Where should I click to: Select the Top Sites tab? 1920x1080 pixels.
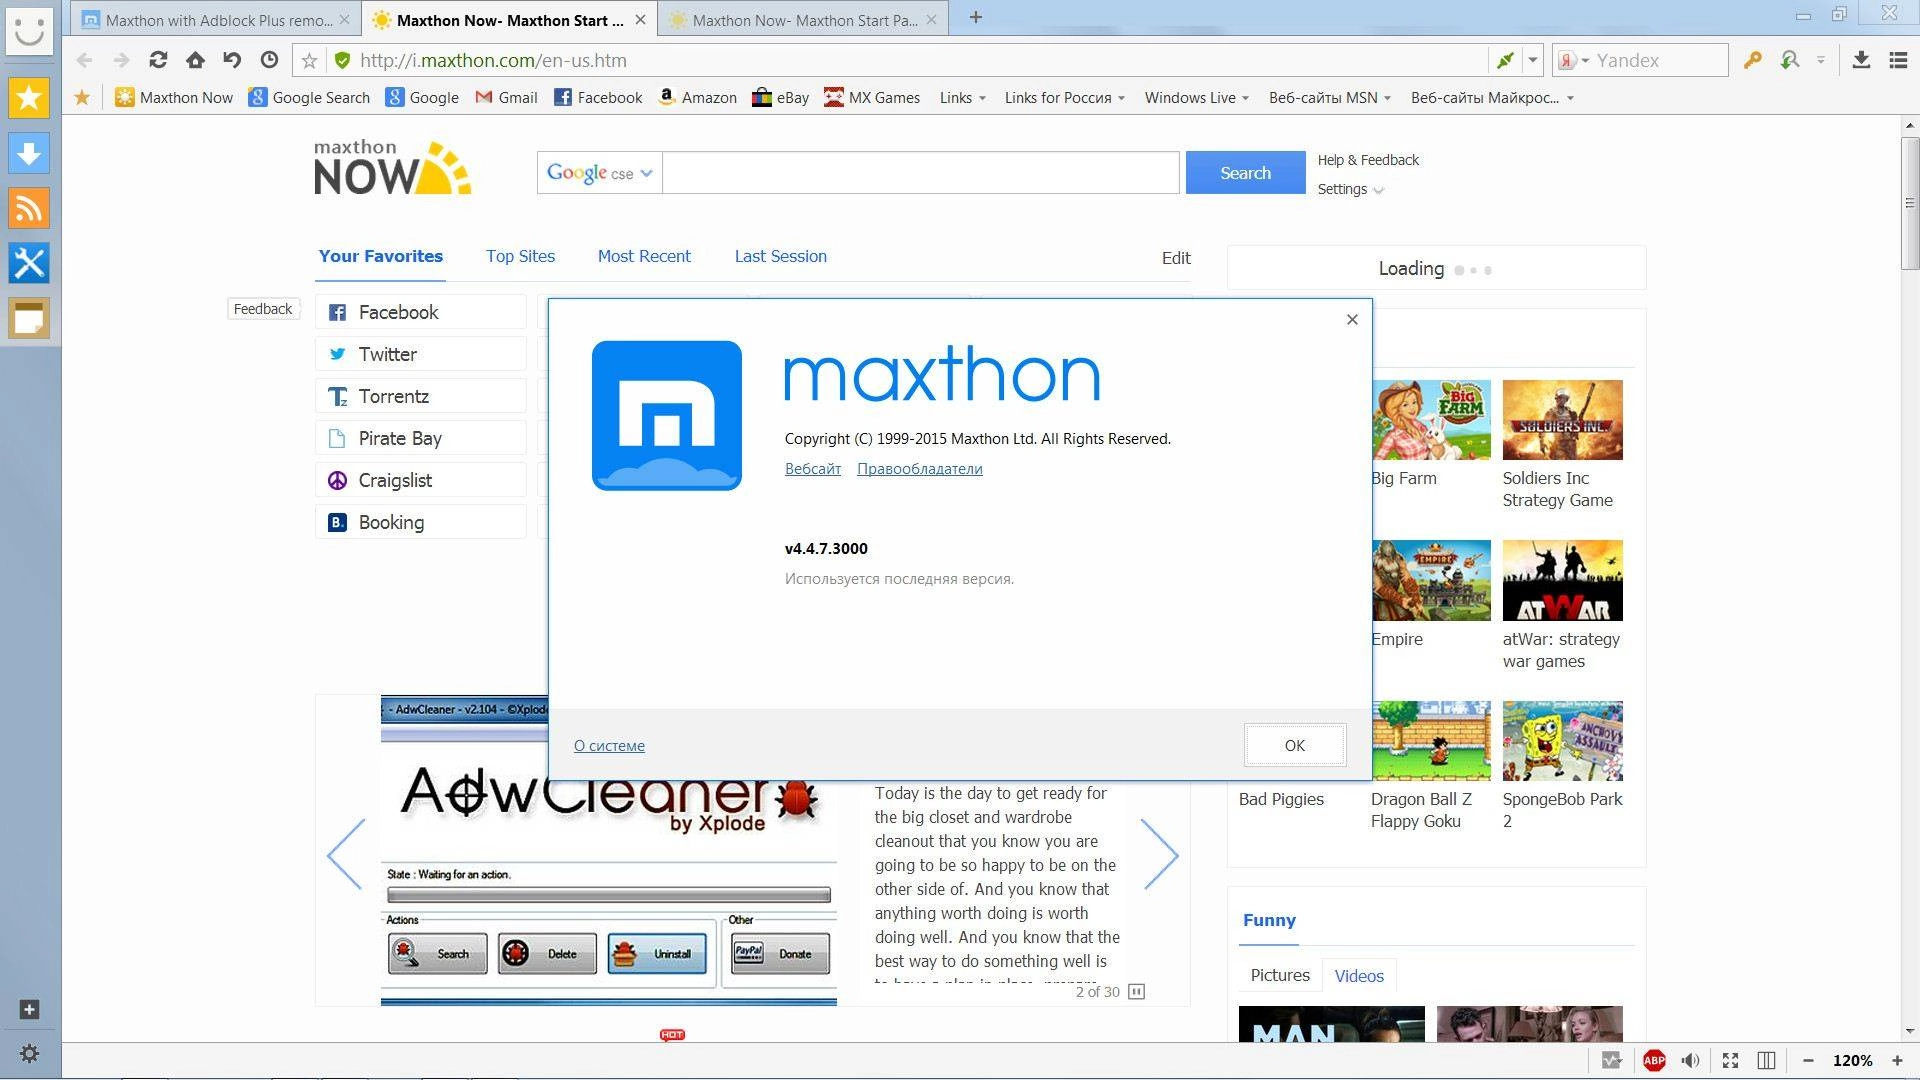520,256
